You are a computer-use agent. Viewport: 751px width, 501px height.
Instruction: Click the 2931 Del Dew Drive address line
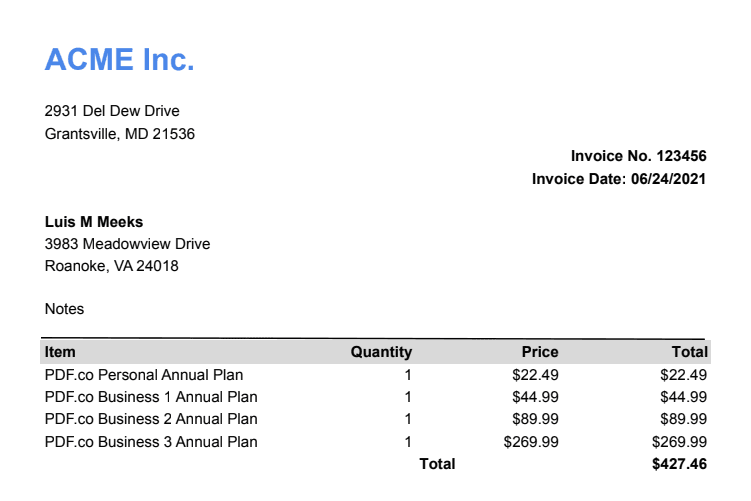click(x=112, y=111)
